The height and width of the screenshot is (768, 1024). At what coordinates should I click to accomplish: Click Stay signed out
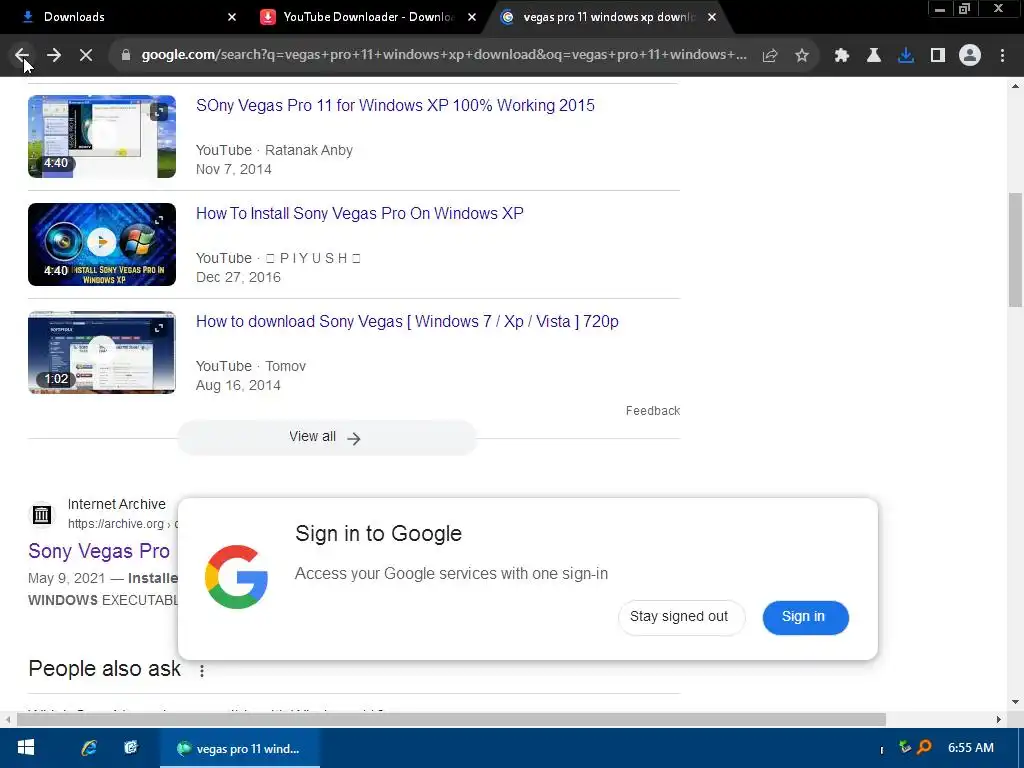coord(681,617)
